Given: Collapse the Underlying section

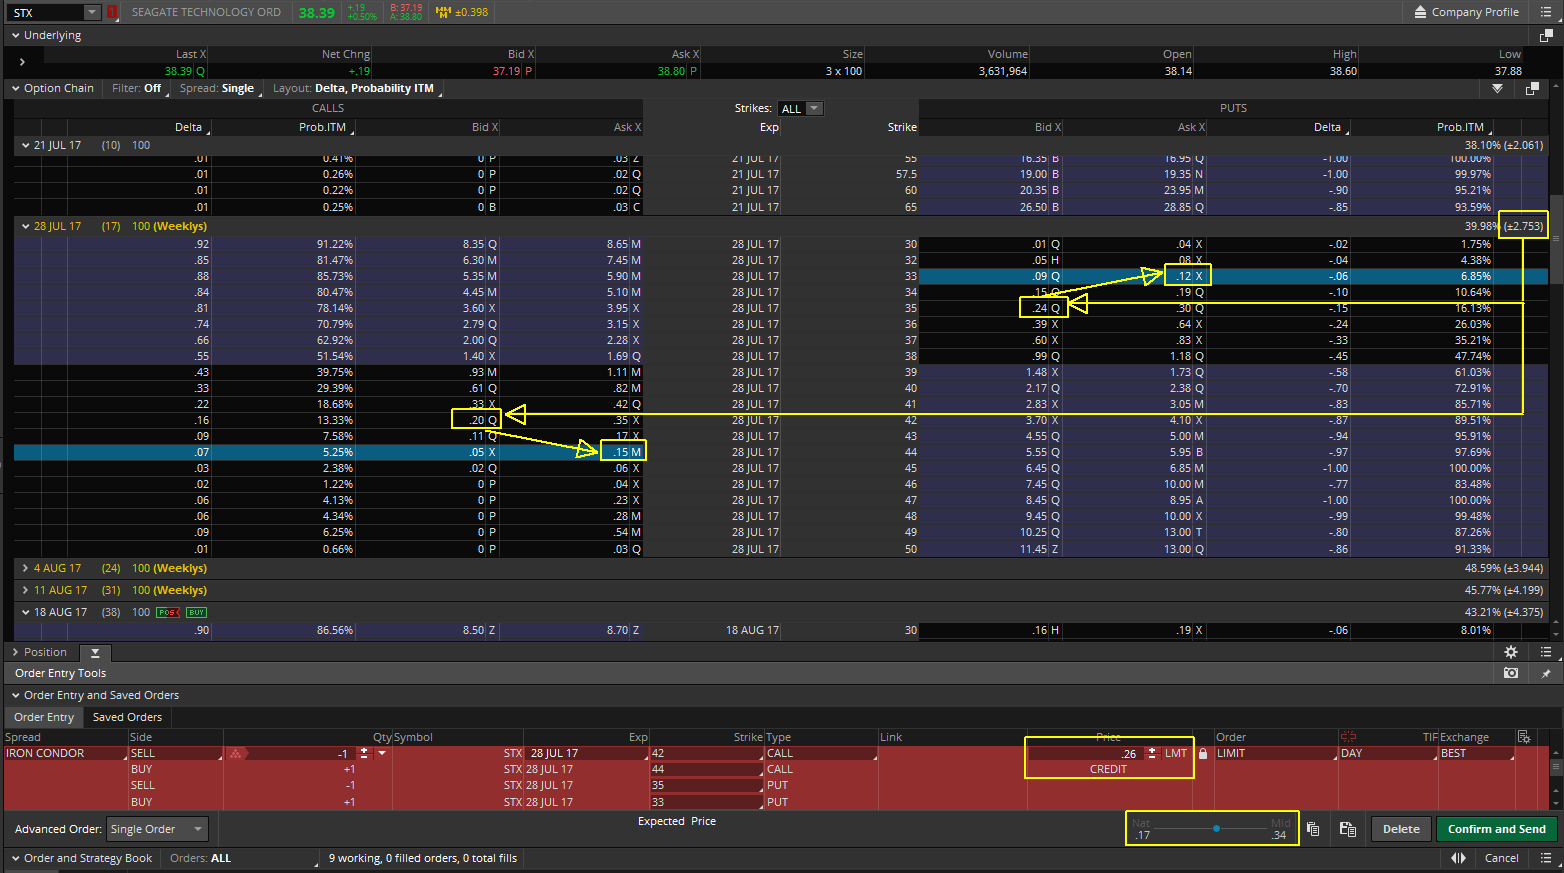Looking at the screenshot, I should pos(16,35).
